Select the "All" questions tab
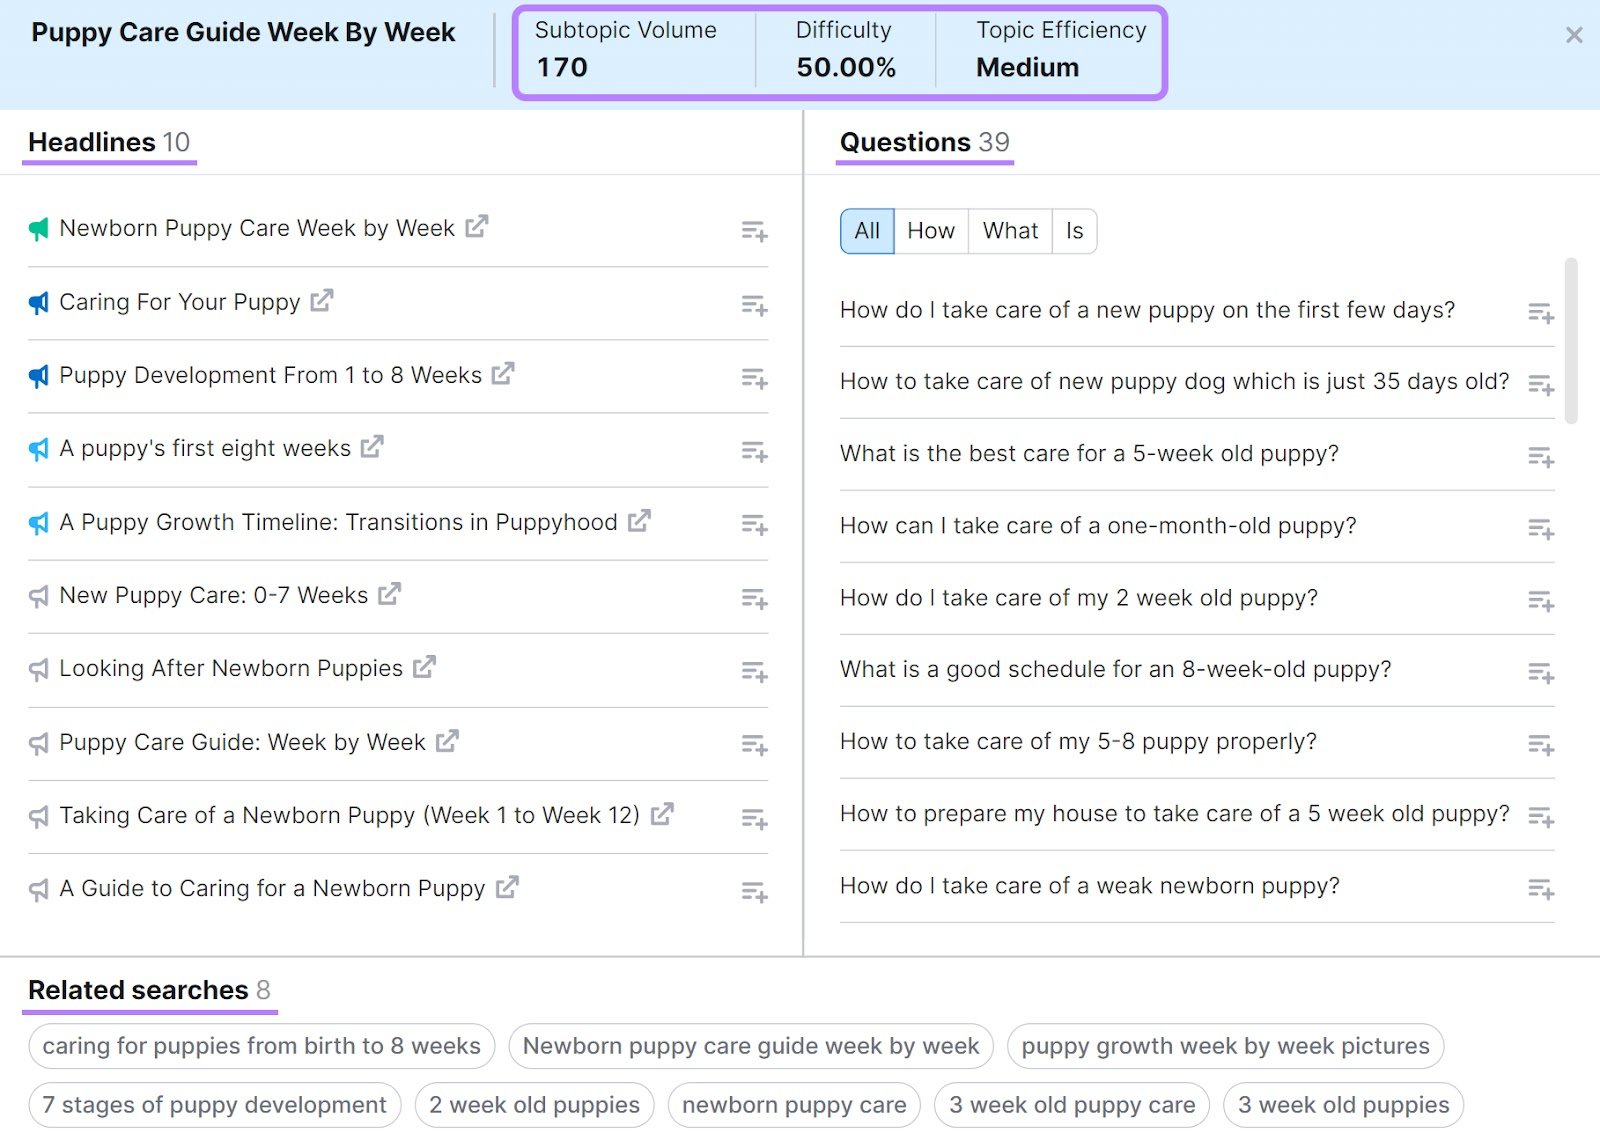 [866, 231]
